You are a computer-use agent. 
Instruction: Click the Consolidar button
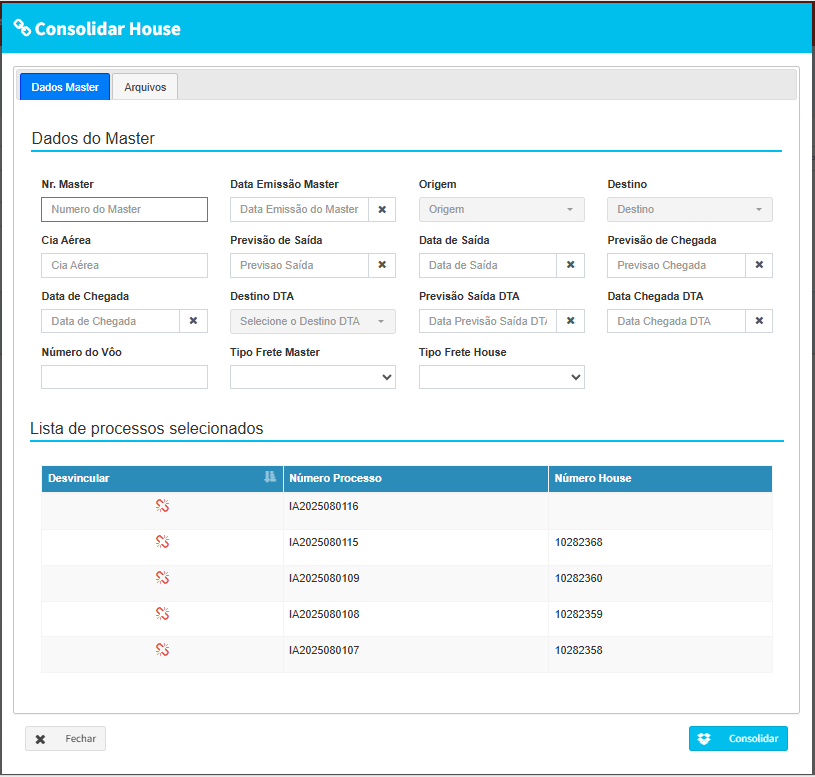click(738, 739)
